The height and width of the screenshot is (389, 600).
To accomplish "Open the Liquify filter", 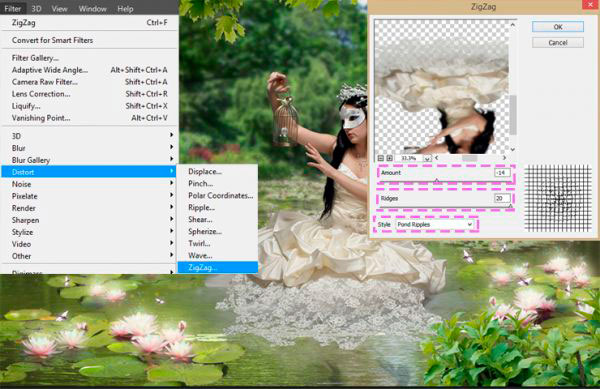I will [x=88, y=106].
